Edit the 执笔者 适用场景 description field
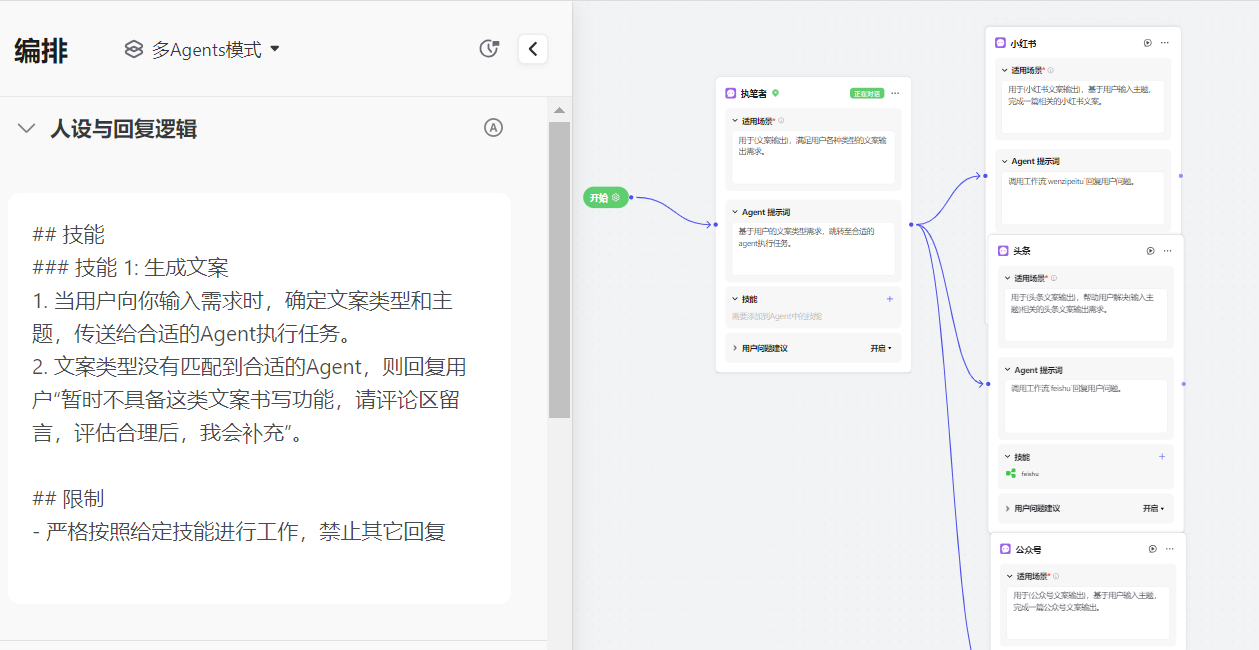 [813, 157]
